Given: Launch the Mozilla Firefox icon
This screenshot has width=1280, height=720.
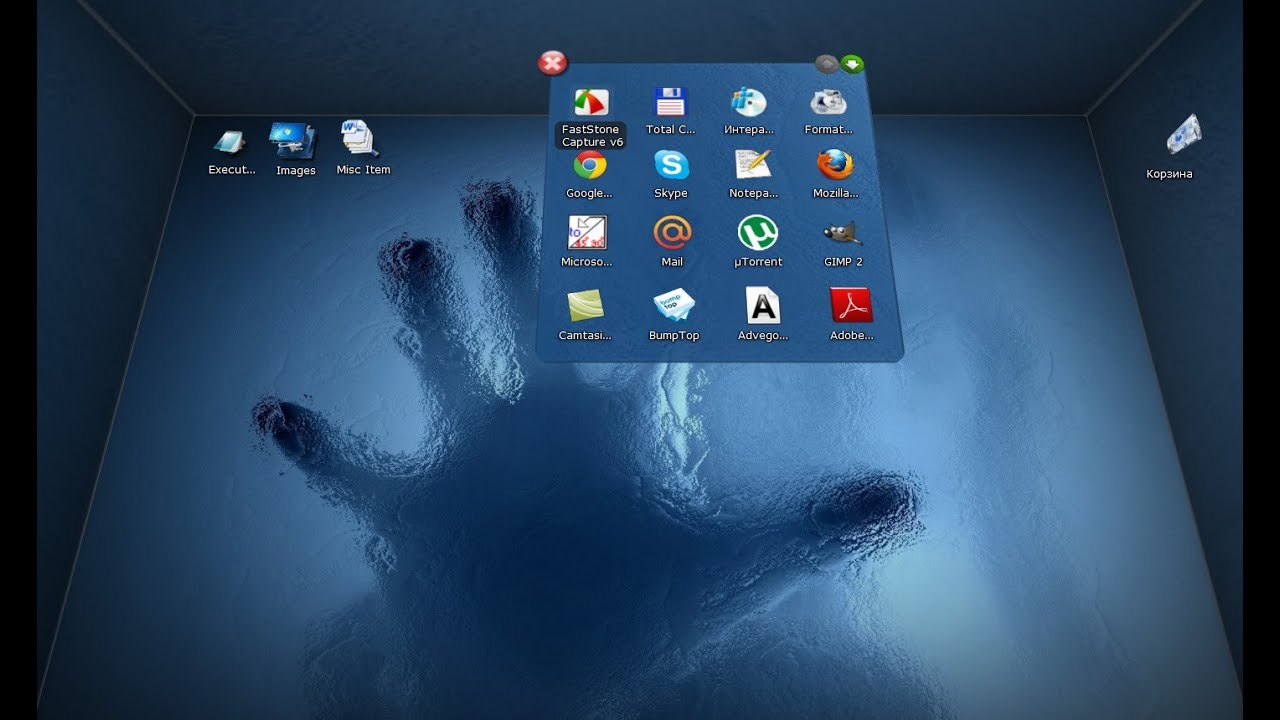Looking at the screenshot, I should point(835,164).
